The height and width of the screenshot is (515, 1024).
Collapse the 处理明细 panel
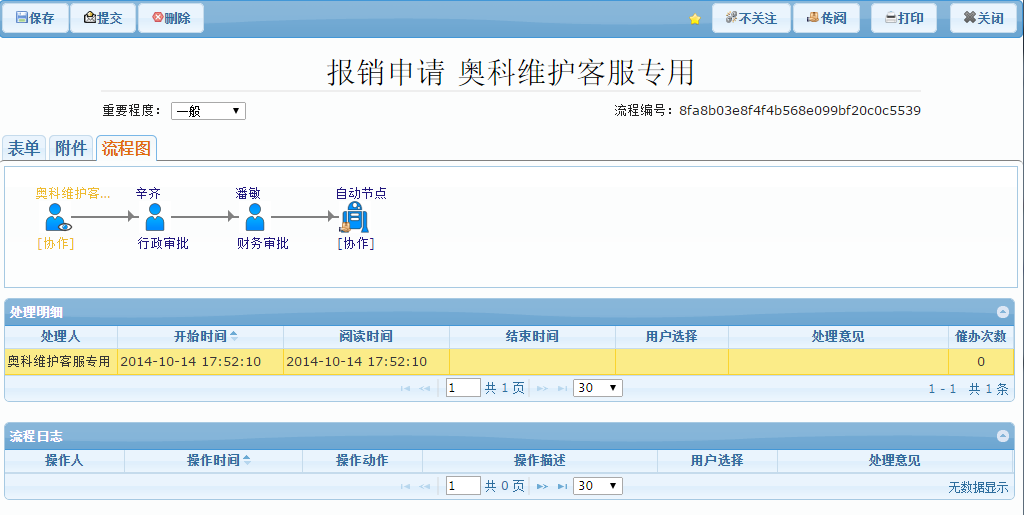tap(1002, 312)
